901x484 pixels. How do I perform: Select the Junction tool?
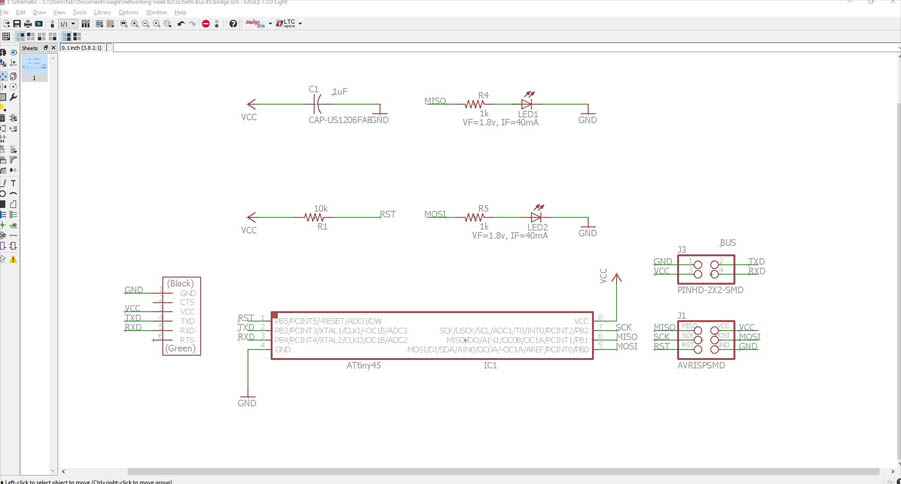click(3, 225)
